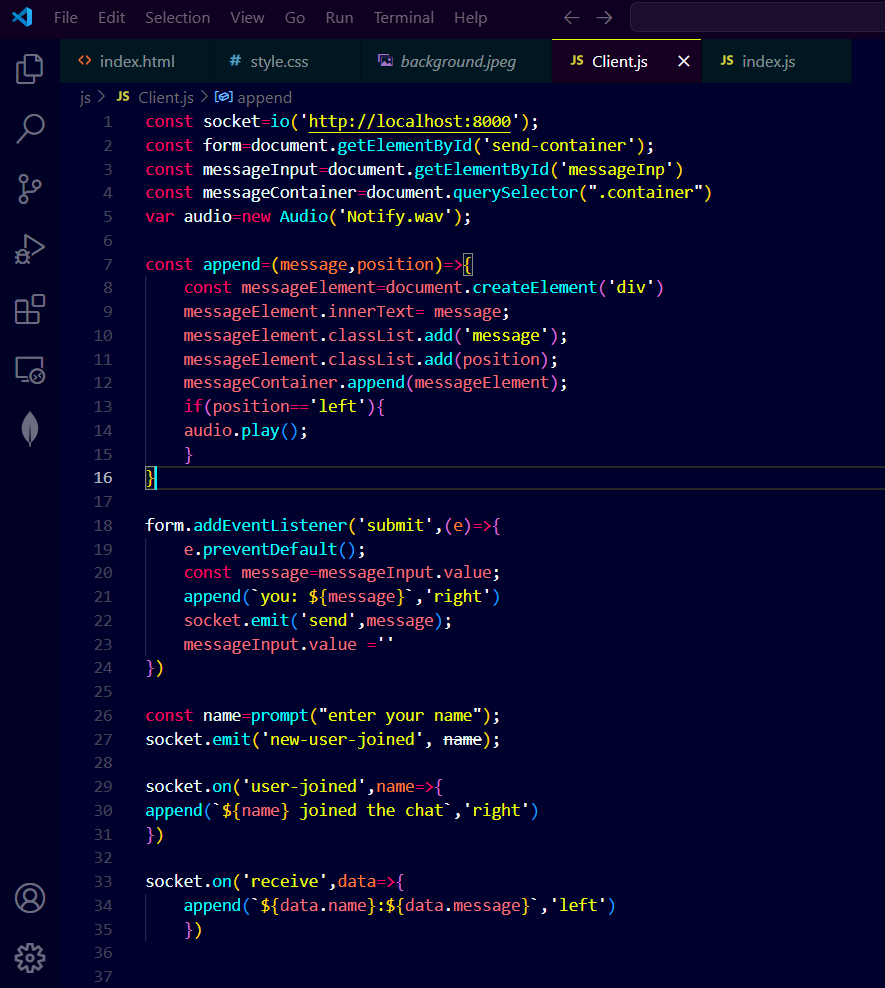The image size is (885, 988).
Task: Click 'receive' string on line 33
Action: [x=285, y=882]
